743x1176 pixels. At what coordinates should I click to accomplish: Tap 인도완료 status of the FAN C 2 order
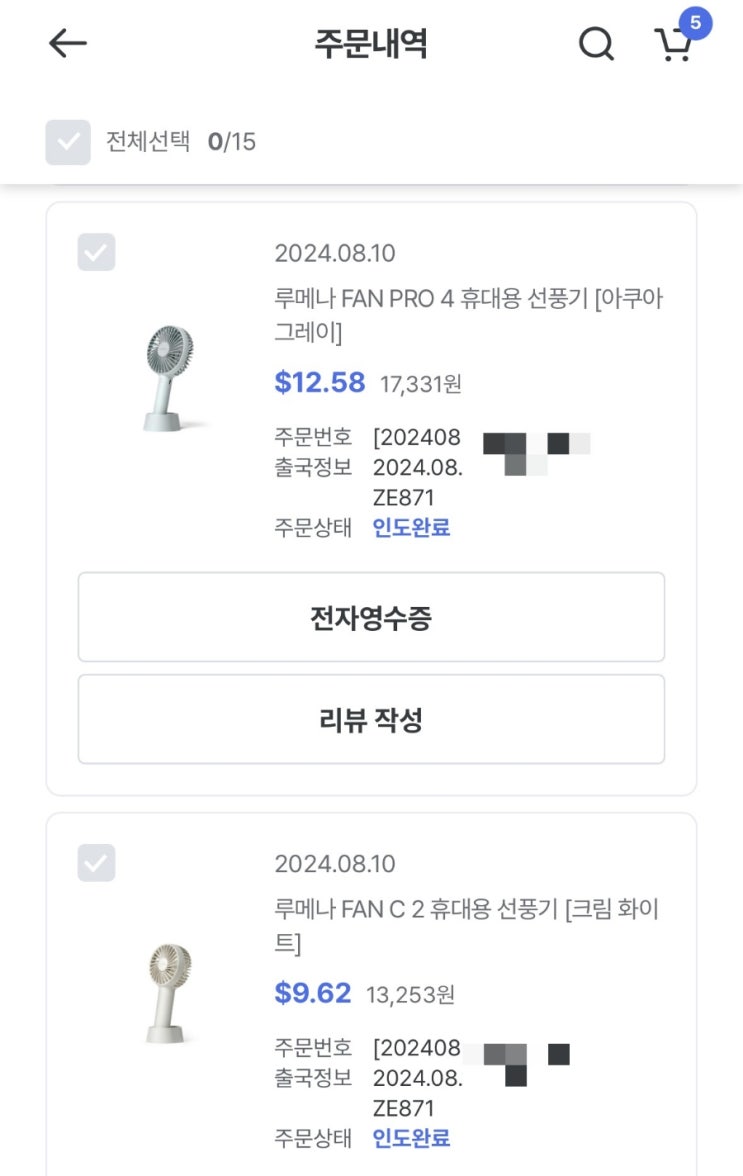pyautogui.click(x=411, y=1138)
